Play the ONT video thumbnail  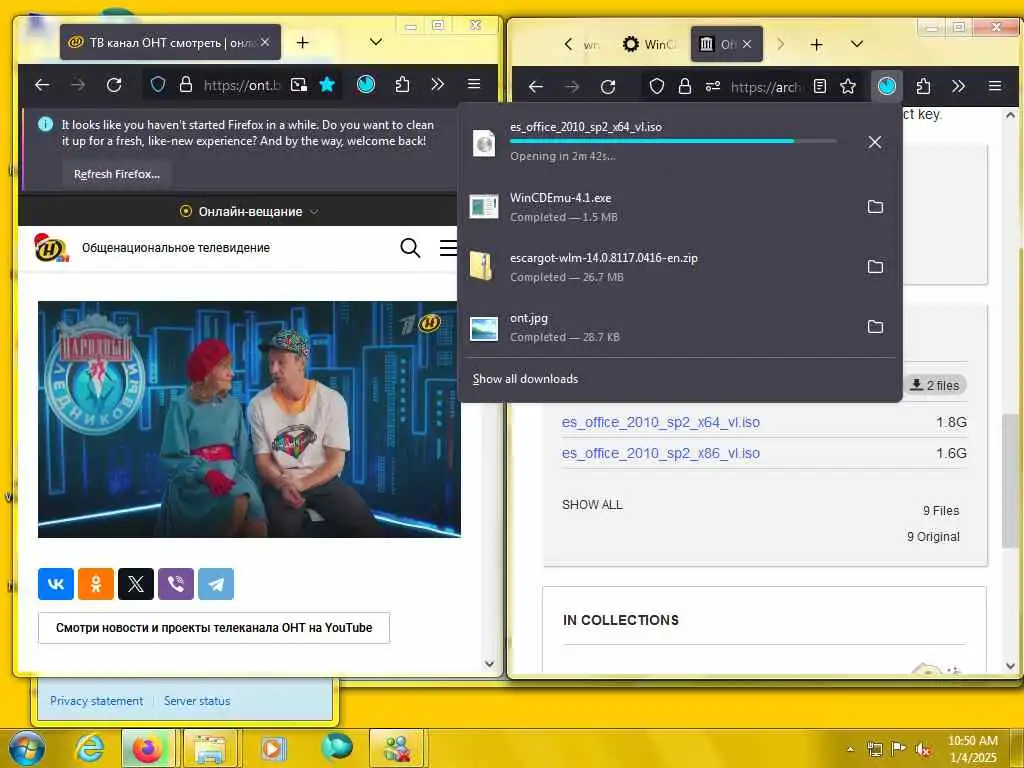249,419
